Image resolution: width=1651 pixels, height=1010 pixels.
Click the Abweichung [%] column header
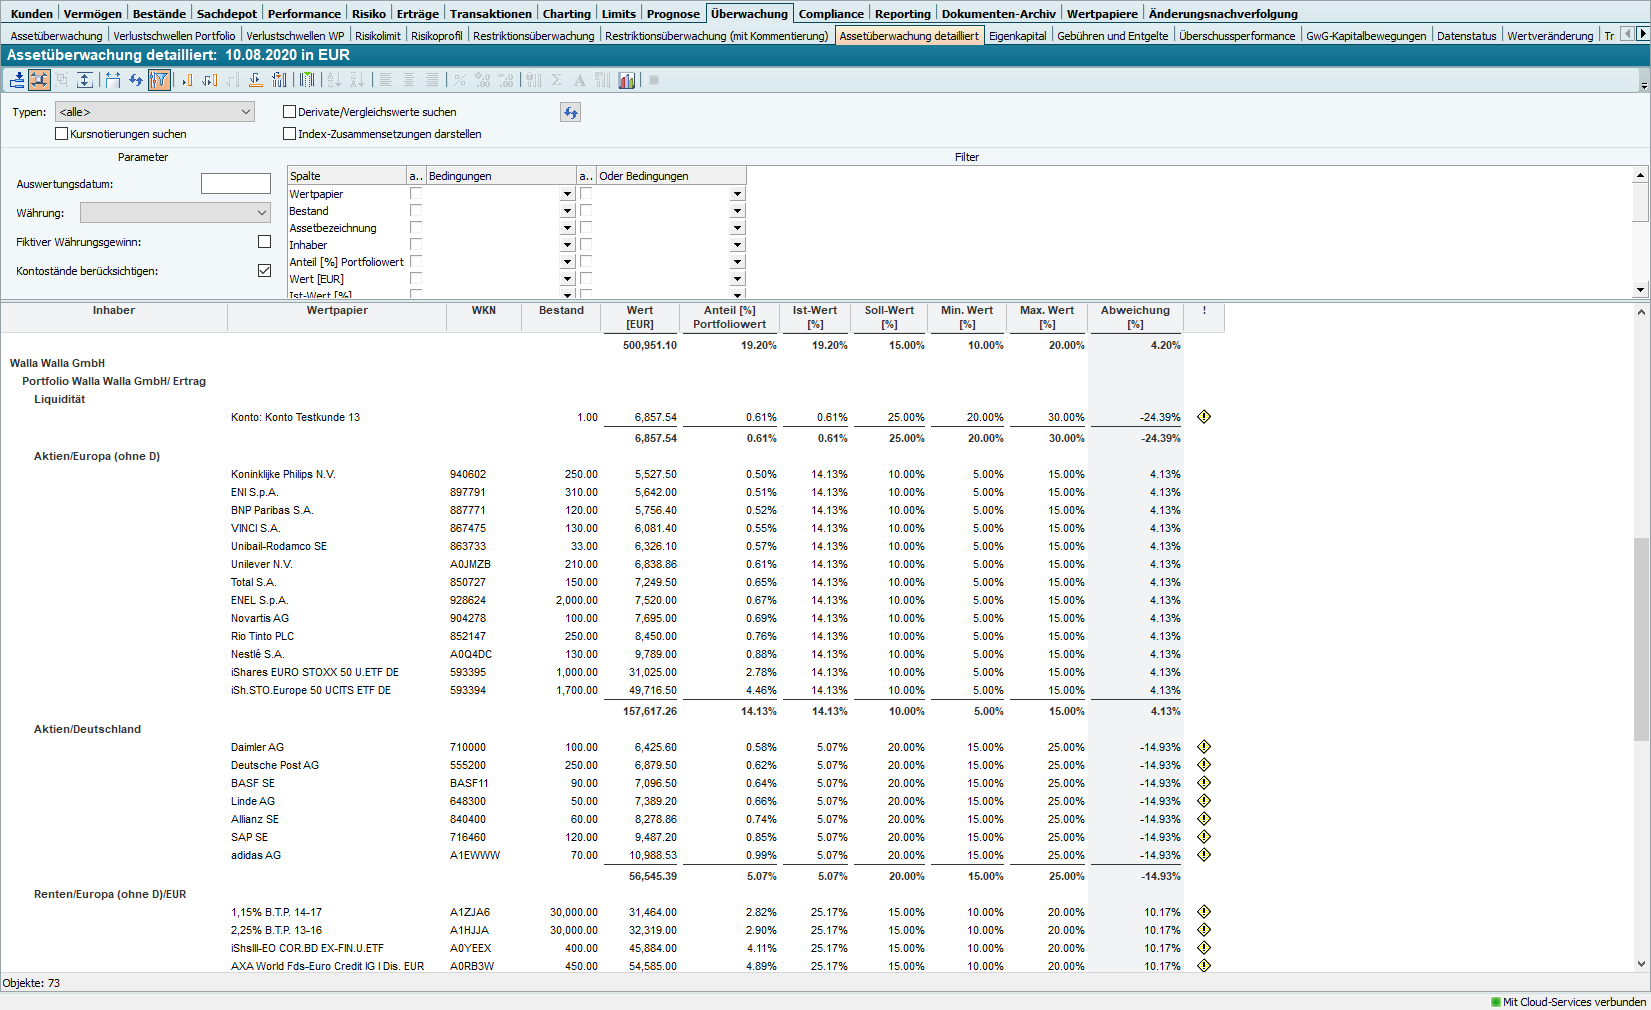pyautogui.click(x=1135, y=317)
